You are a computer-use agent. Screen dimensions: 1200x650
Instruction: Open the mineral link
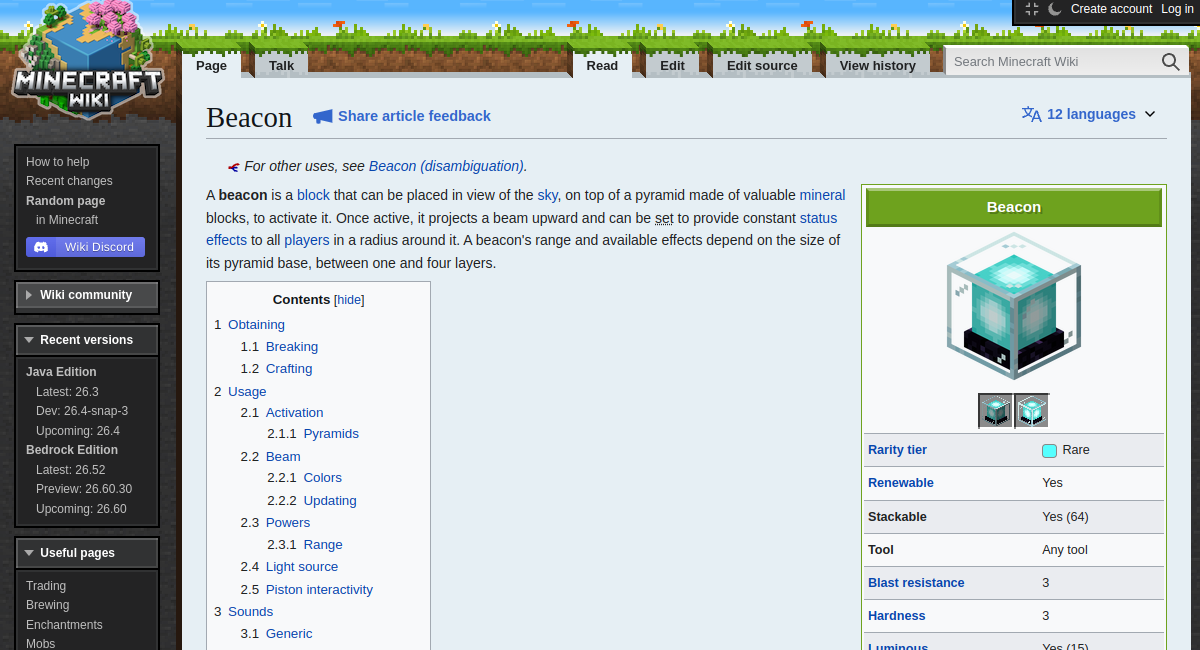tap(822, 195)
